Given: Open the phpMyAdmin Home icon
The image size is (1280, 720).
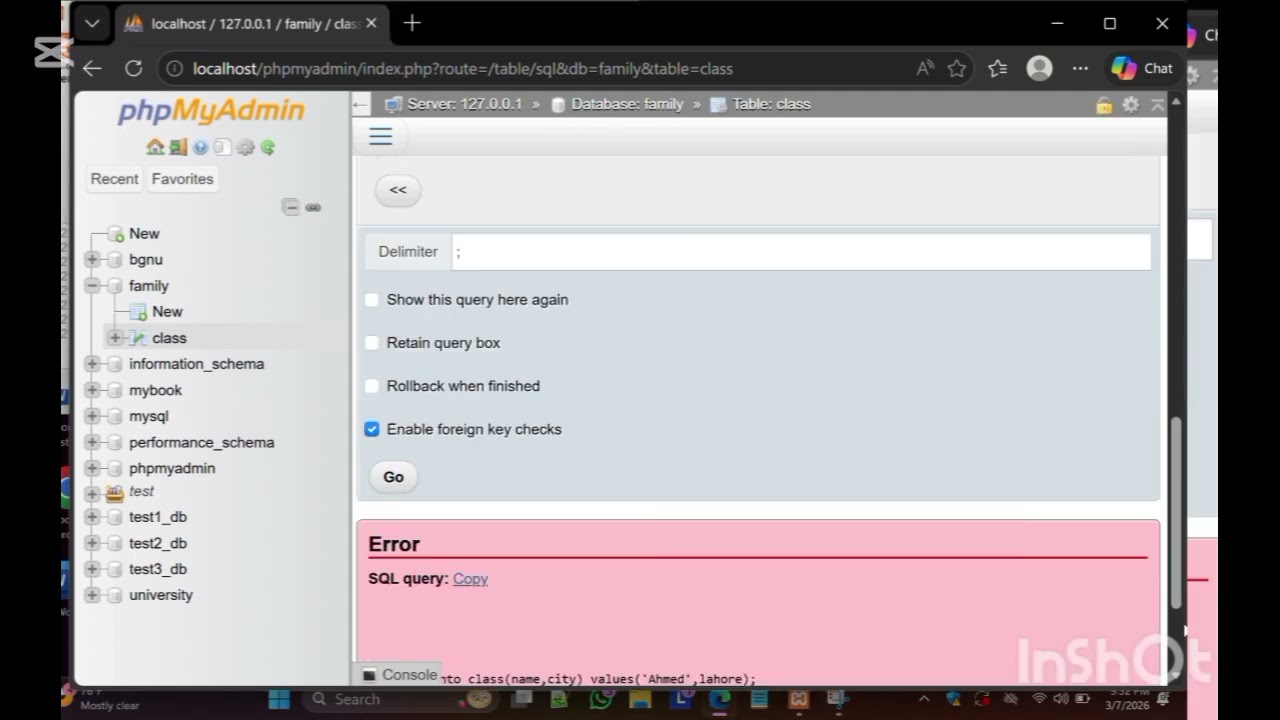Looking at the screenshot, I should [x=154, y=147].
